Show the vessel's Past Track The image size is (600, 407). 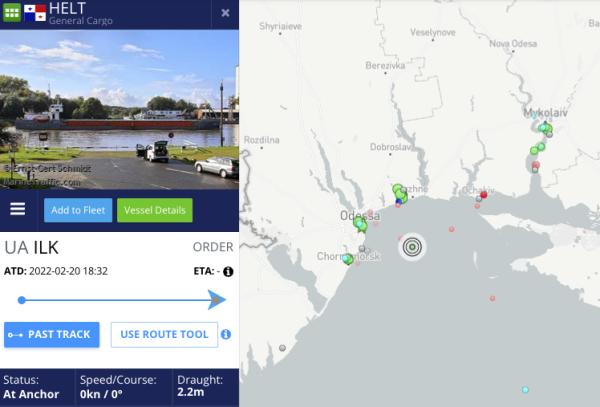(x=52, y=335)
